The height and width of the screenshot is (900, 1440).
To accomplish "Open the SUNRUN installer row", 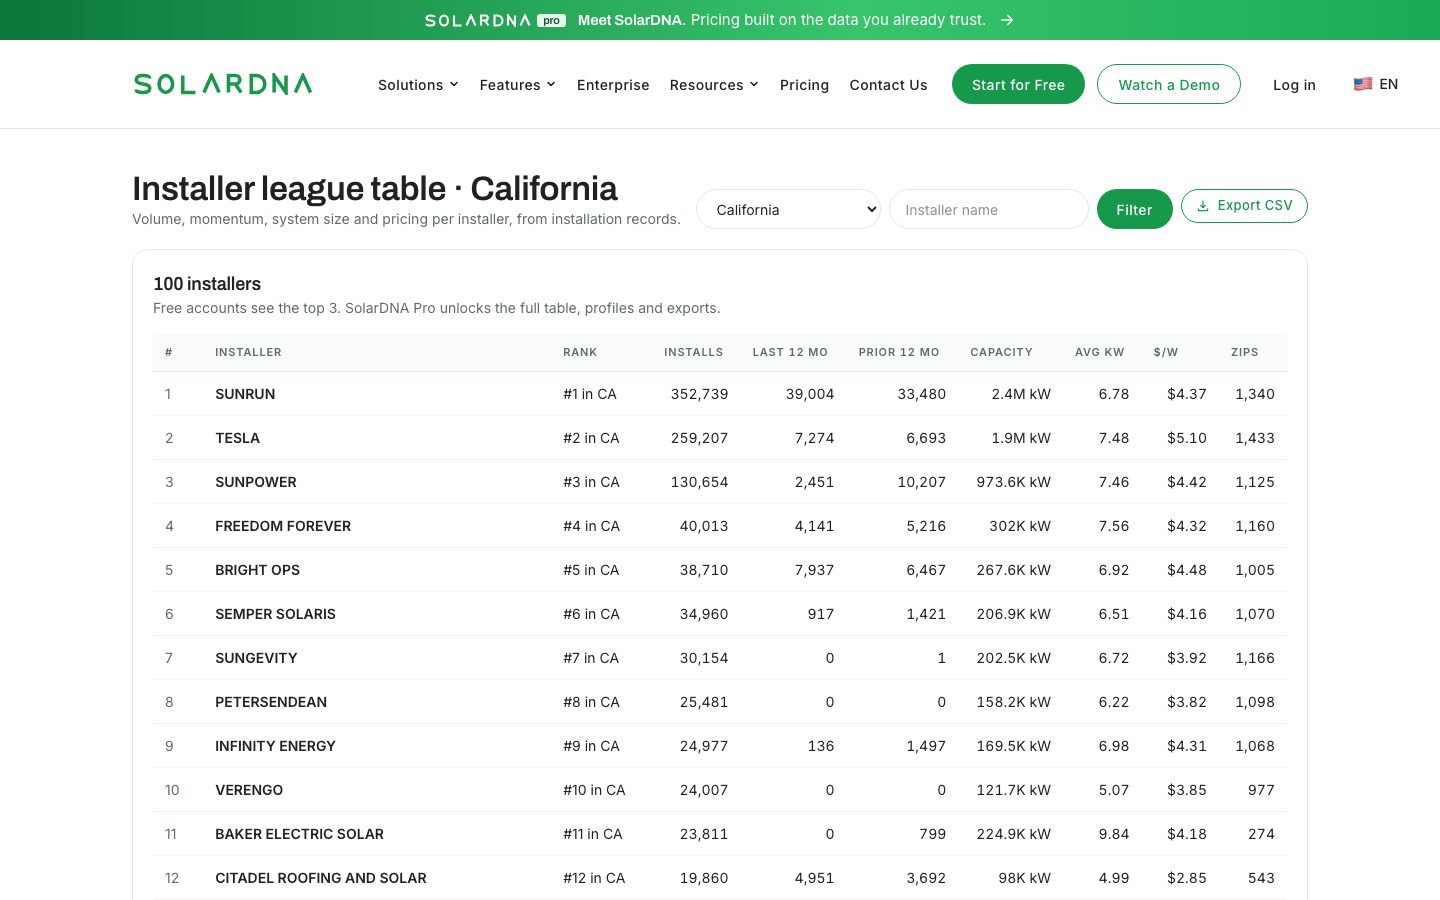I will 720,394.
